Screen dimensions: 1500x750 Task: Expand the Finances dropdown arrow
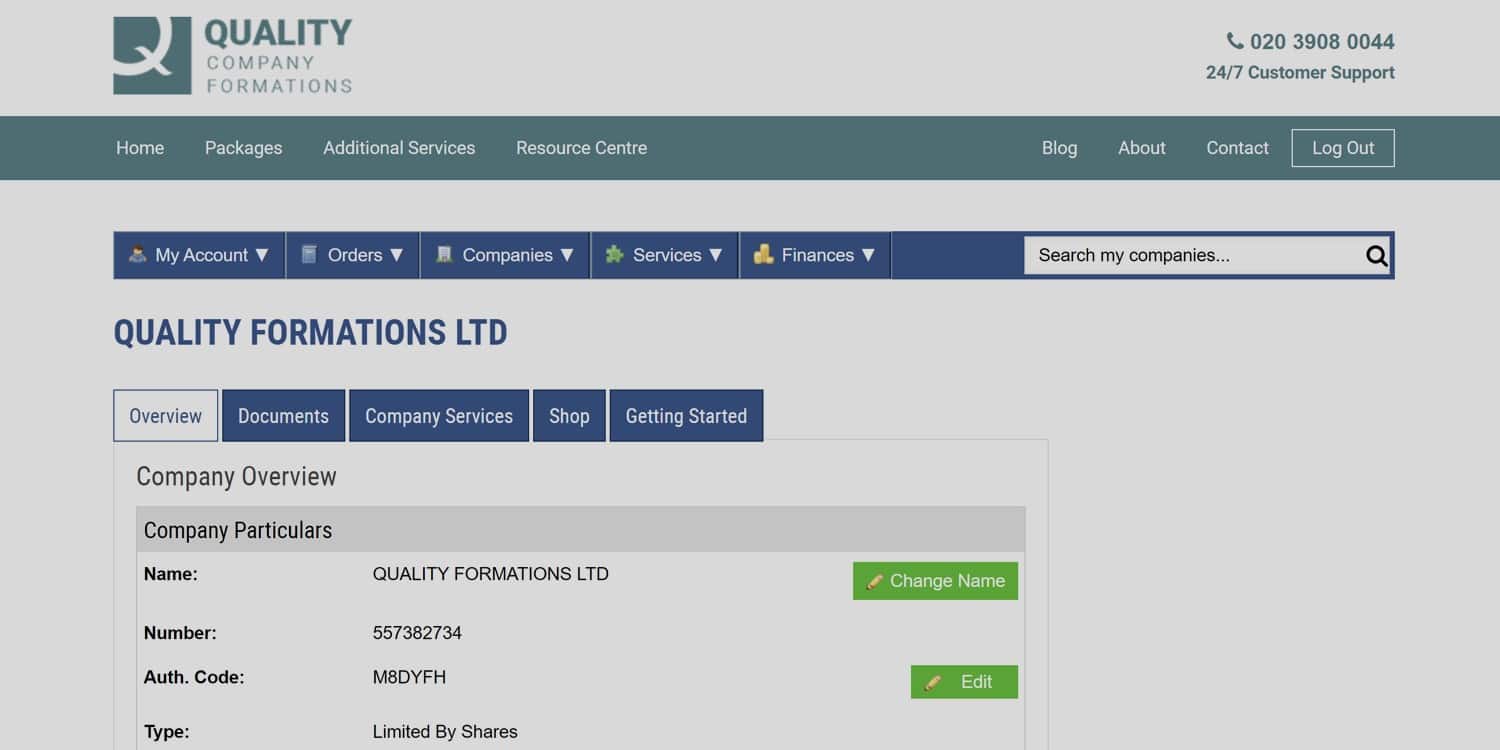click(868, 255)
